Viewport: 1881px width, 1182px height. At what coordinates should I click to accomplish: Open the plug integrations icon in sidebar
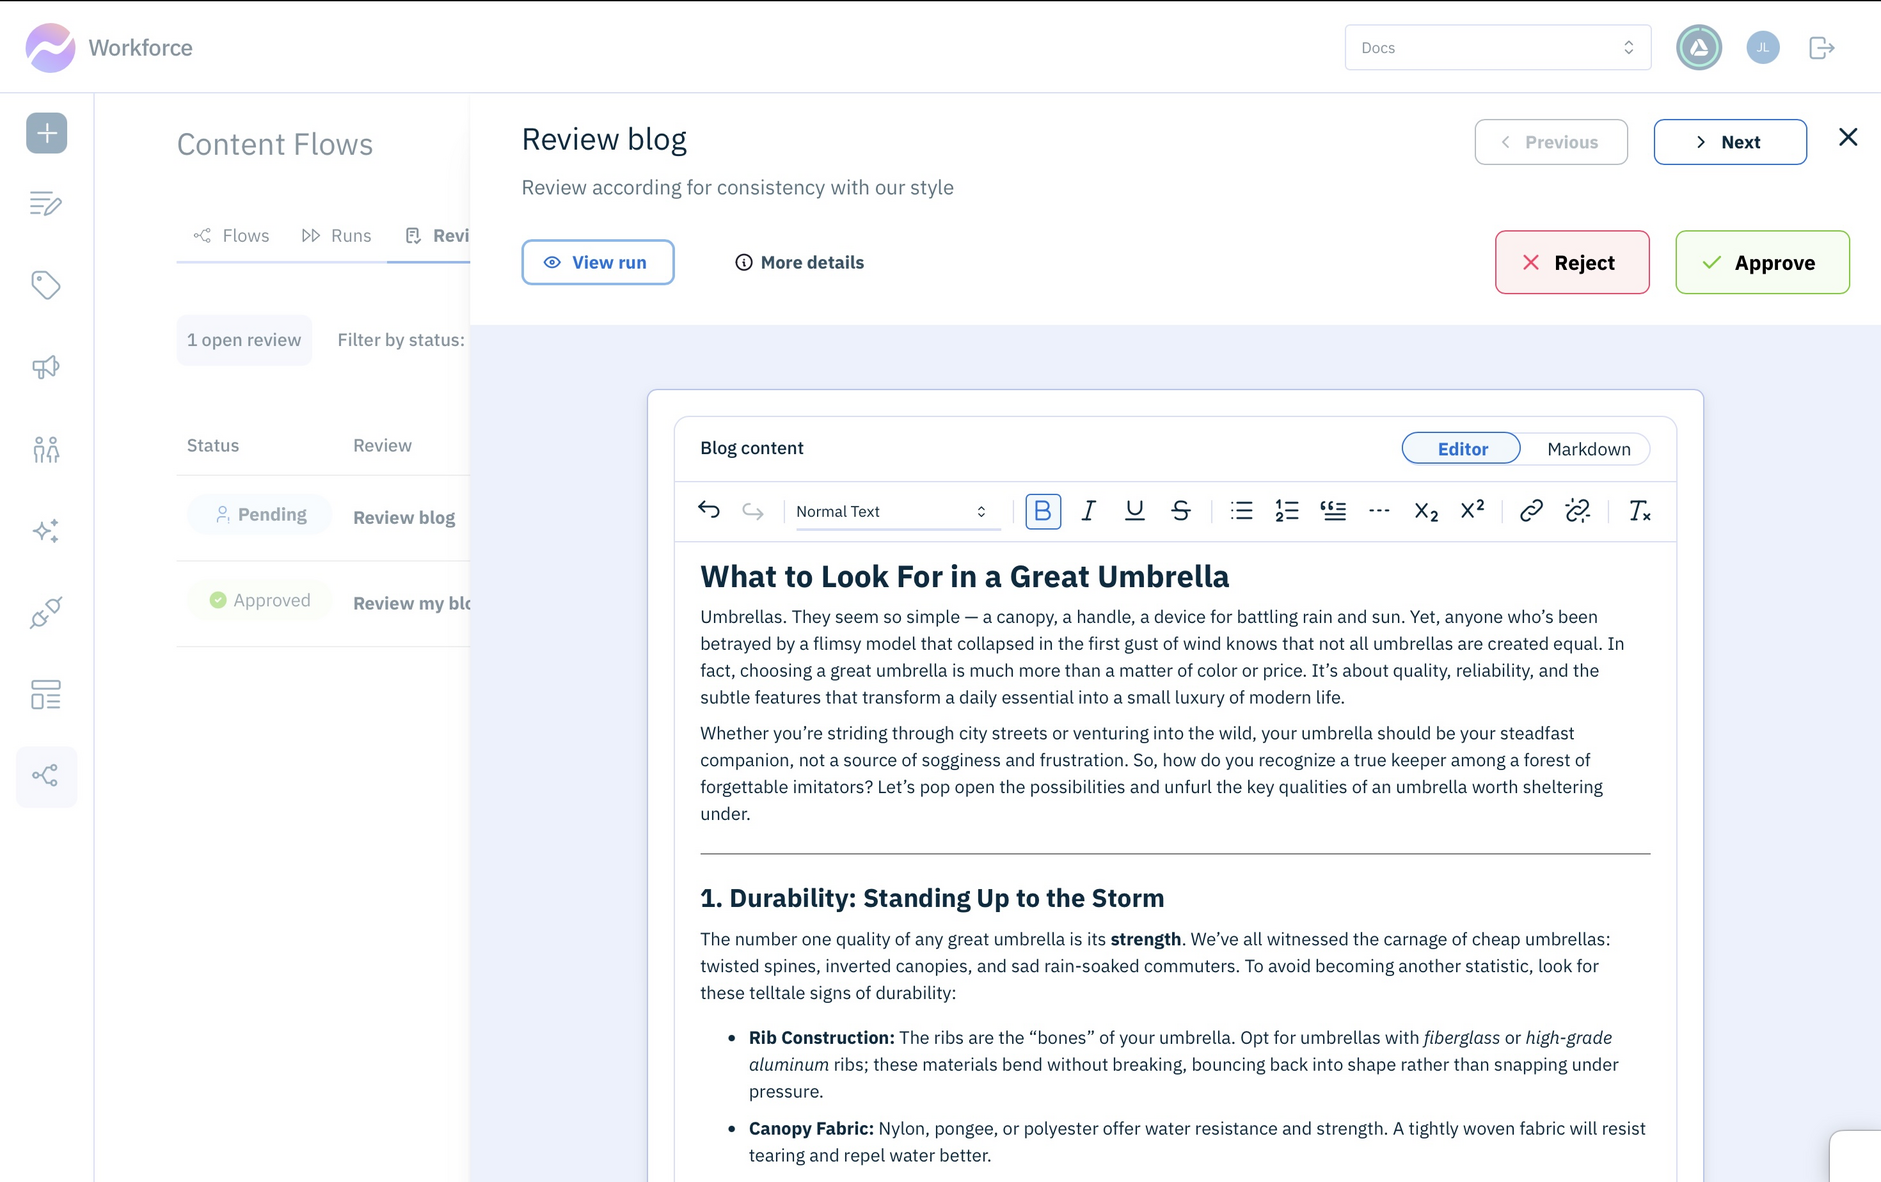46,613
